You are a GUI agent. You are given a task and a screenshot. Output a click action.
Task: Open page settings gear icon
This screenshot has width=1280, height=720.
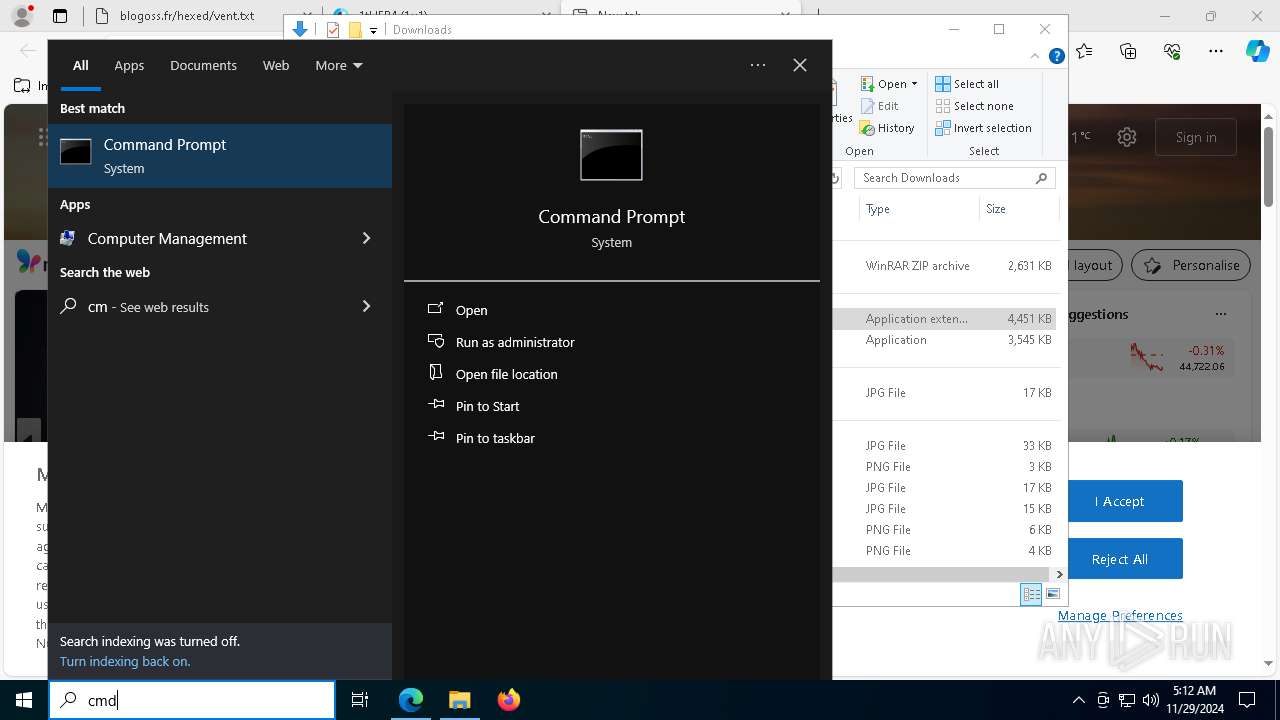point(1127,137)
